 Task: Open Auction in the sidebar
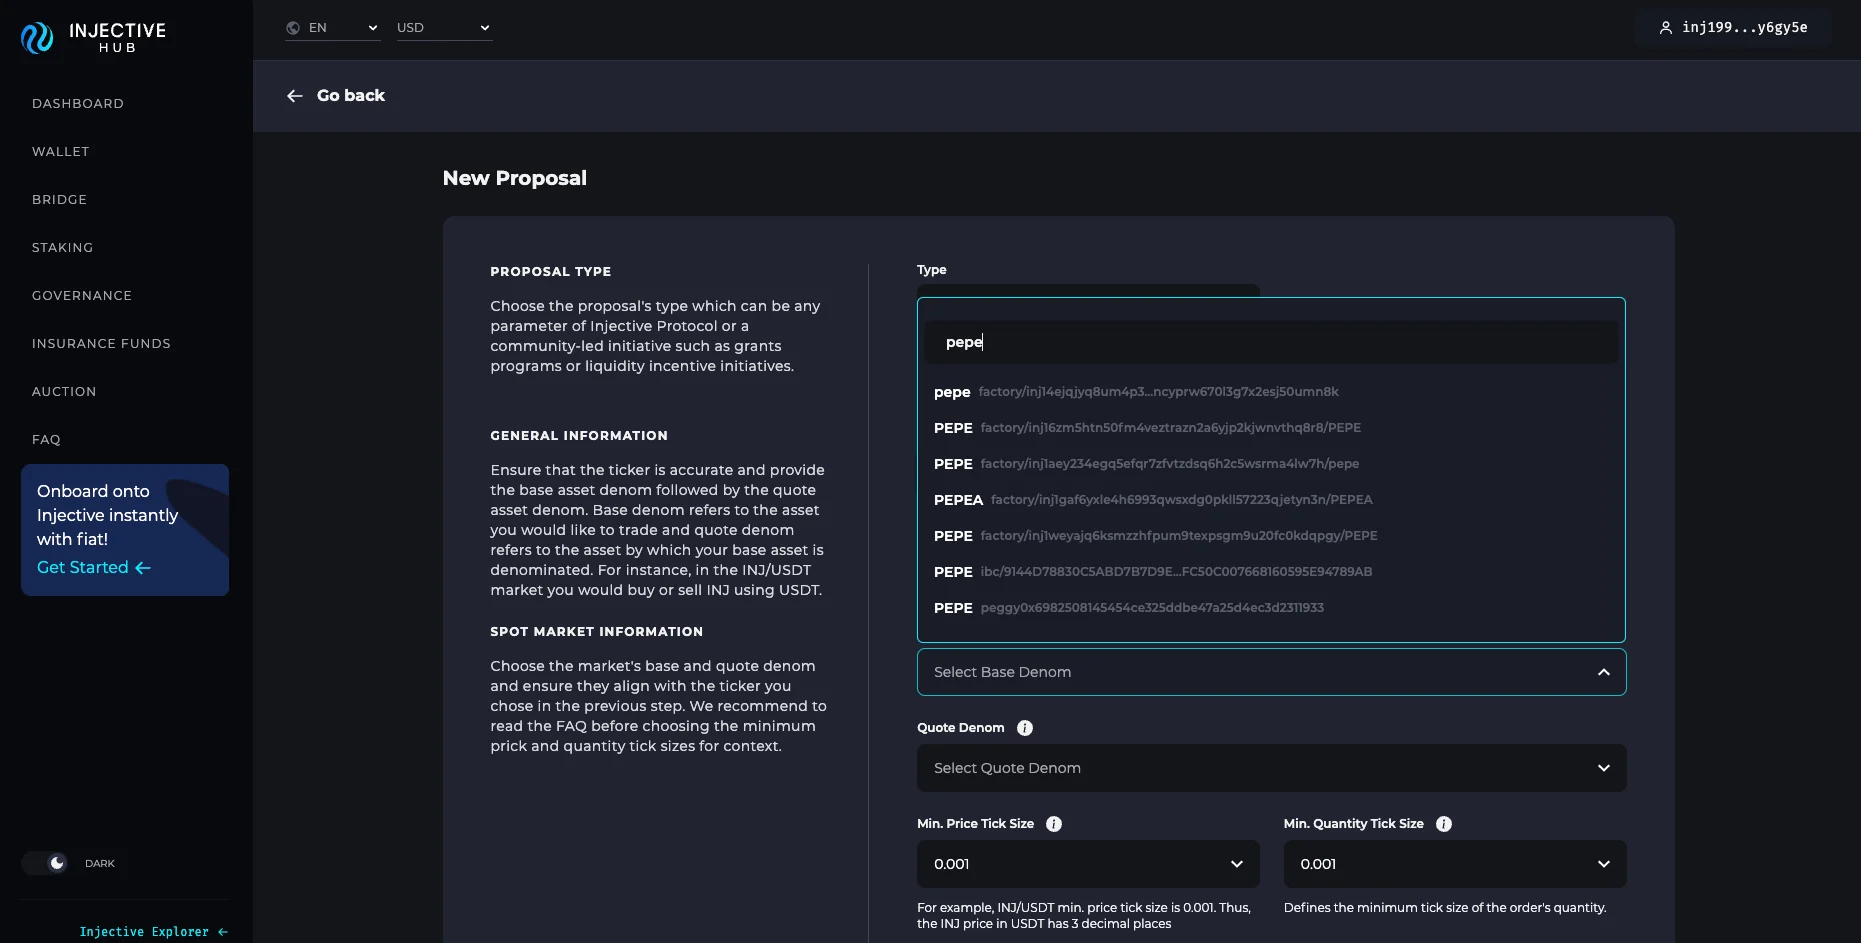[64, 392]
